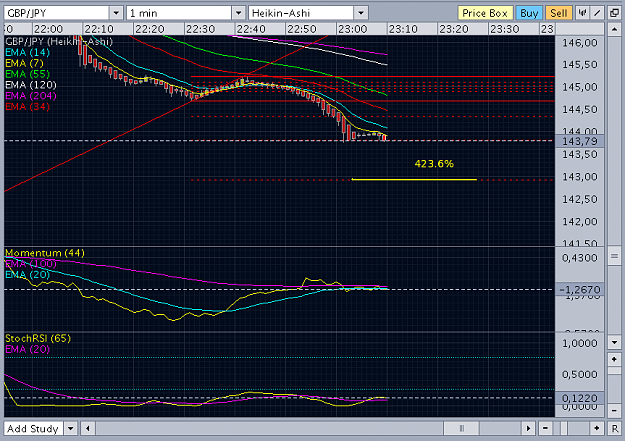The width and height of the screenshot is (625, 441).
Task: Click the horizontal scroll right arrow
Action: (x=529, y=429)
